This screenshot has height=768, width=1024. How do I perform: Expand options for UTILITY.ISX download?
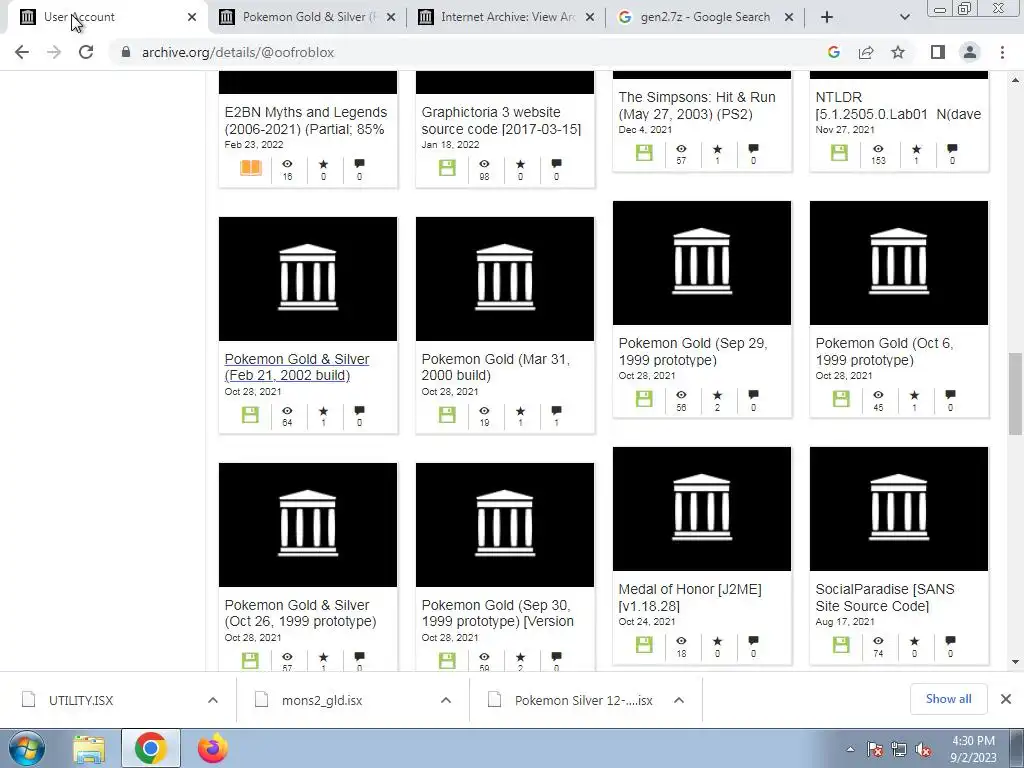click(x=213, y=700)
